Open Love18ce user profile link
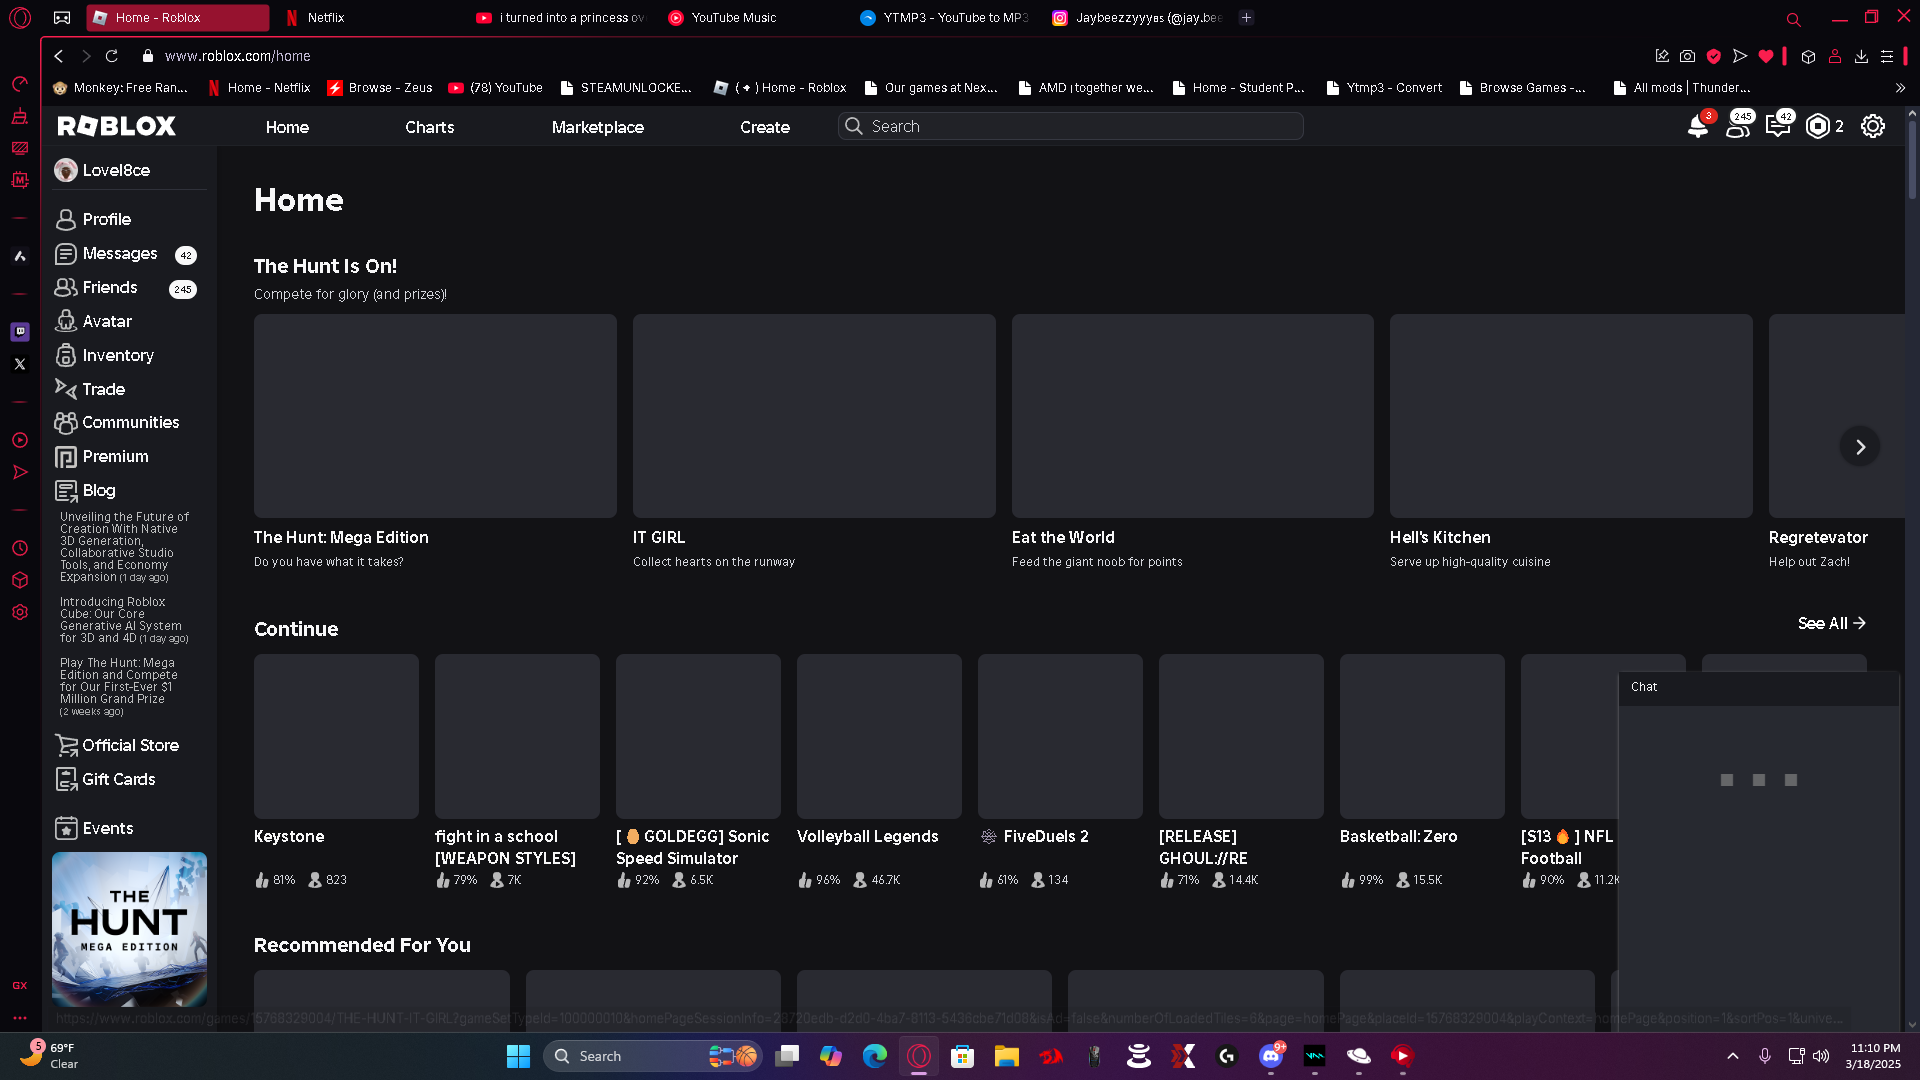Image resolution: width=1920 pixels, height=1080 pixels. coord(103,170)
